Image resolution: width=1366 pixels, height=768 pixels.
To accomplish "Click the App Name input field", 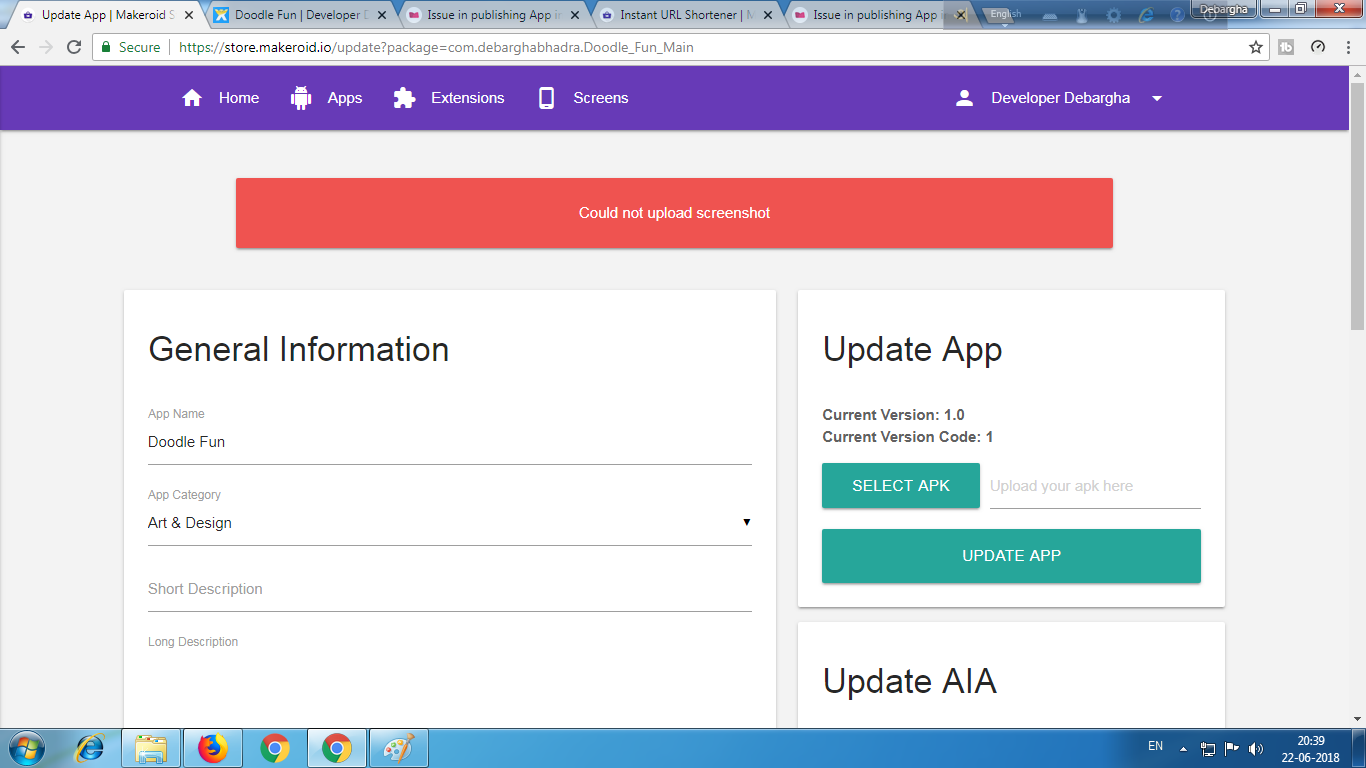I will click(449, 442).
